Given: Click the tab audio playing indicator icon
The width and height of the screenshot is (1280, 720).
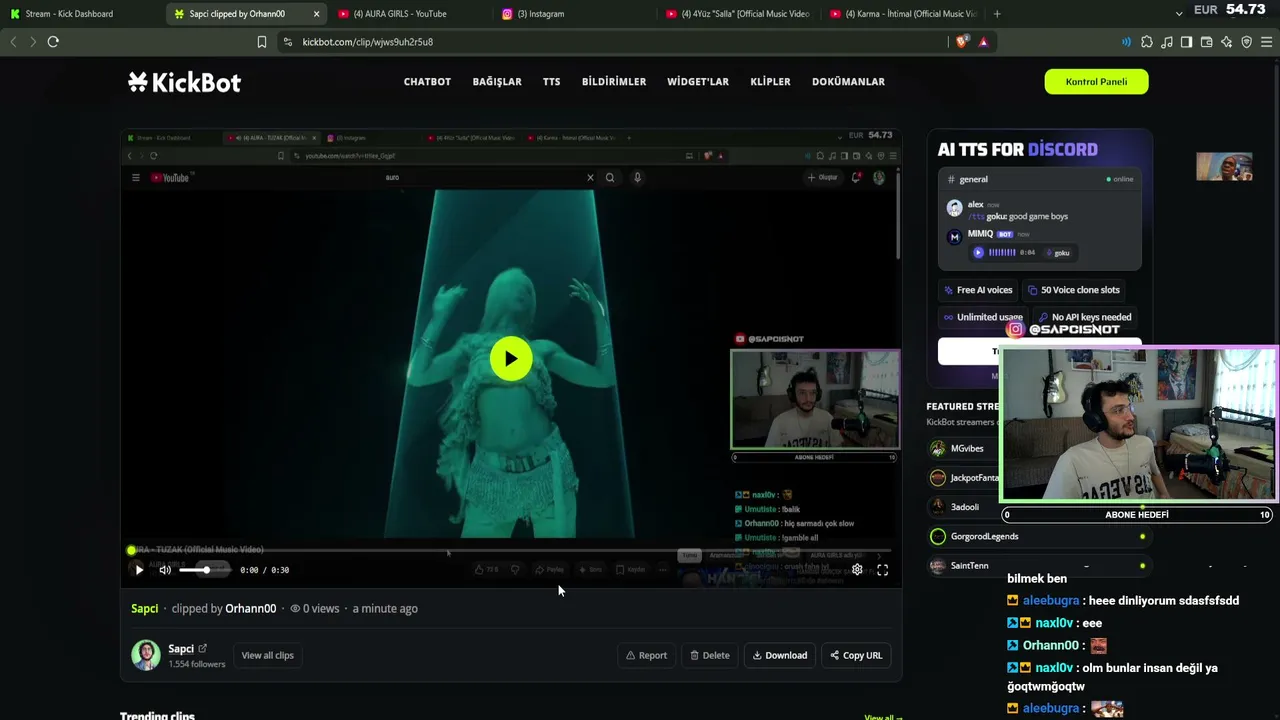Looking at the screenshot, I should [x=1126, y=42].
